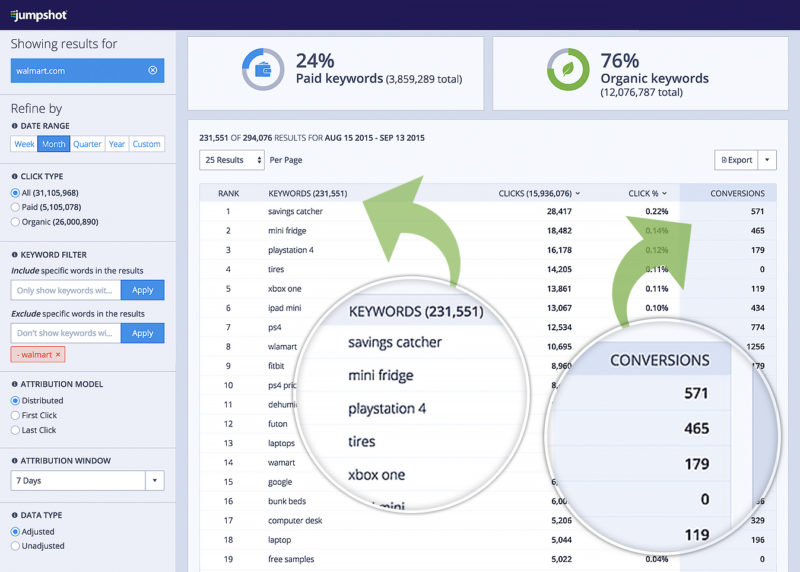Click the Date Range info icon
Viewport: 800px width, 572px height.
(x=14, y=126)
